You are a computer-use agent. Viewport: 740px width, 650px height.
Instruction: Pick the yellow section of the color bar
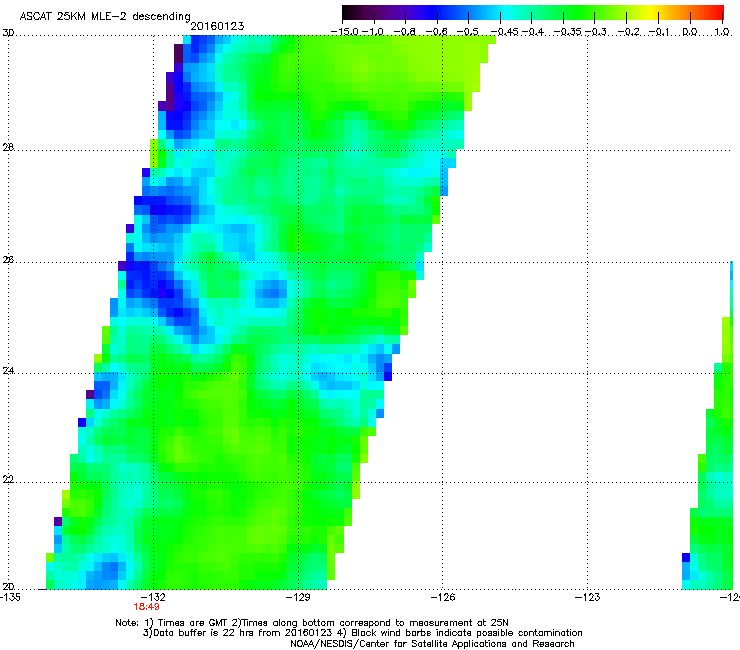(x=654, y=13)
